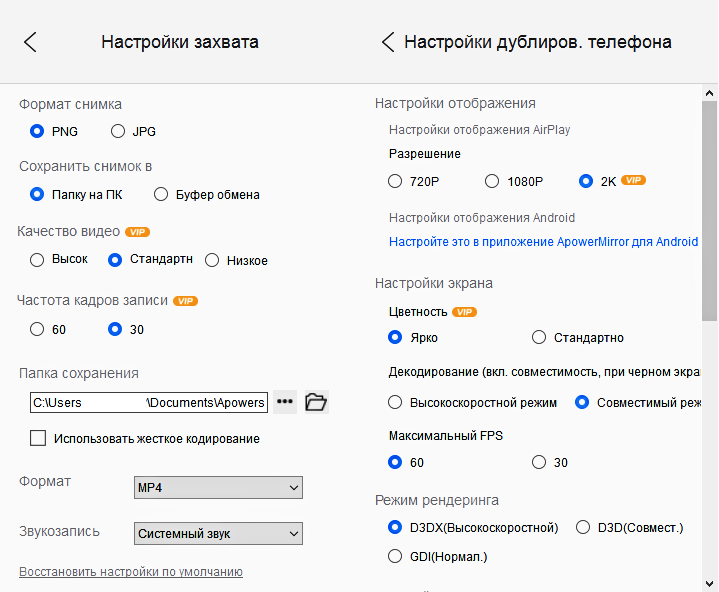Click Восстановить настройки по умолчанию link
Image resolution: width=719 pixels, height=592 pixels.
131,572
